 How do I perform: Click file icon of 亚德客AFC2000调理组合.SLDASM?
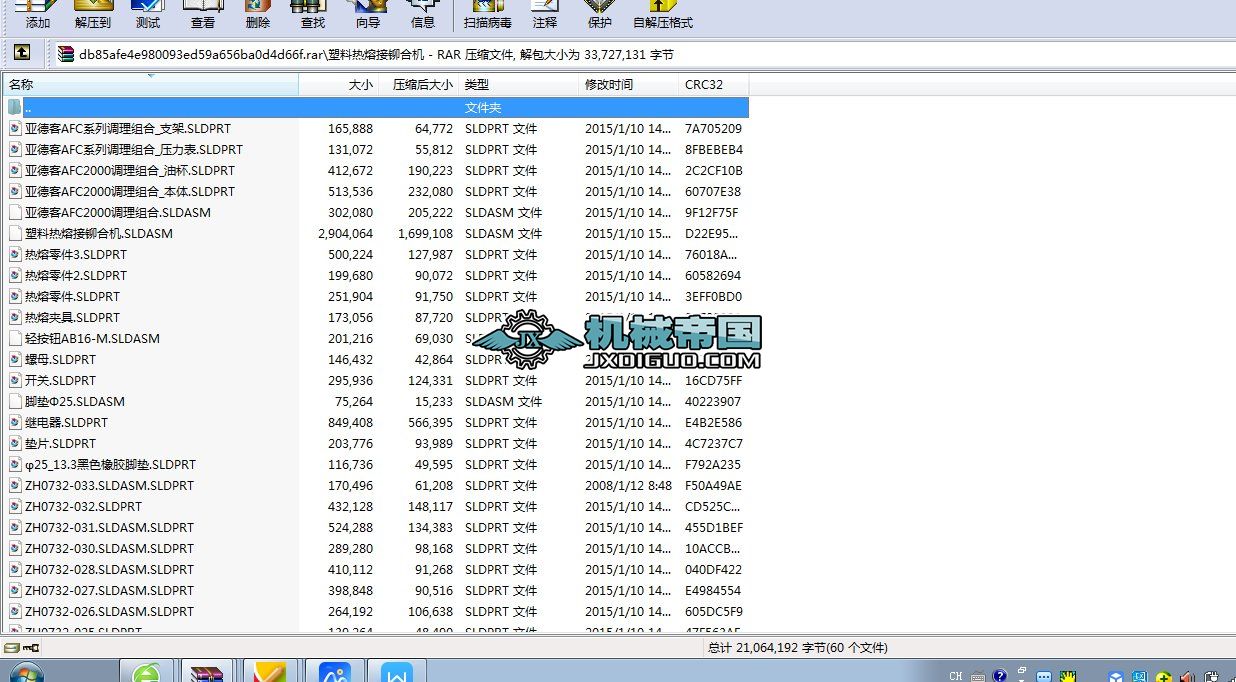point(15,212)
